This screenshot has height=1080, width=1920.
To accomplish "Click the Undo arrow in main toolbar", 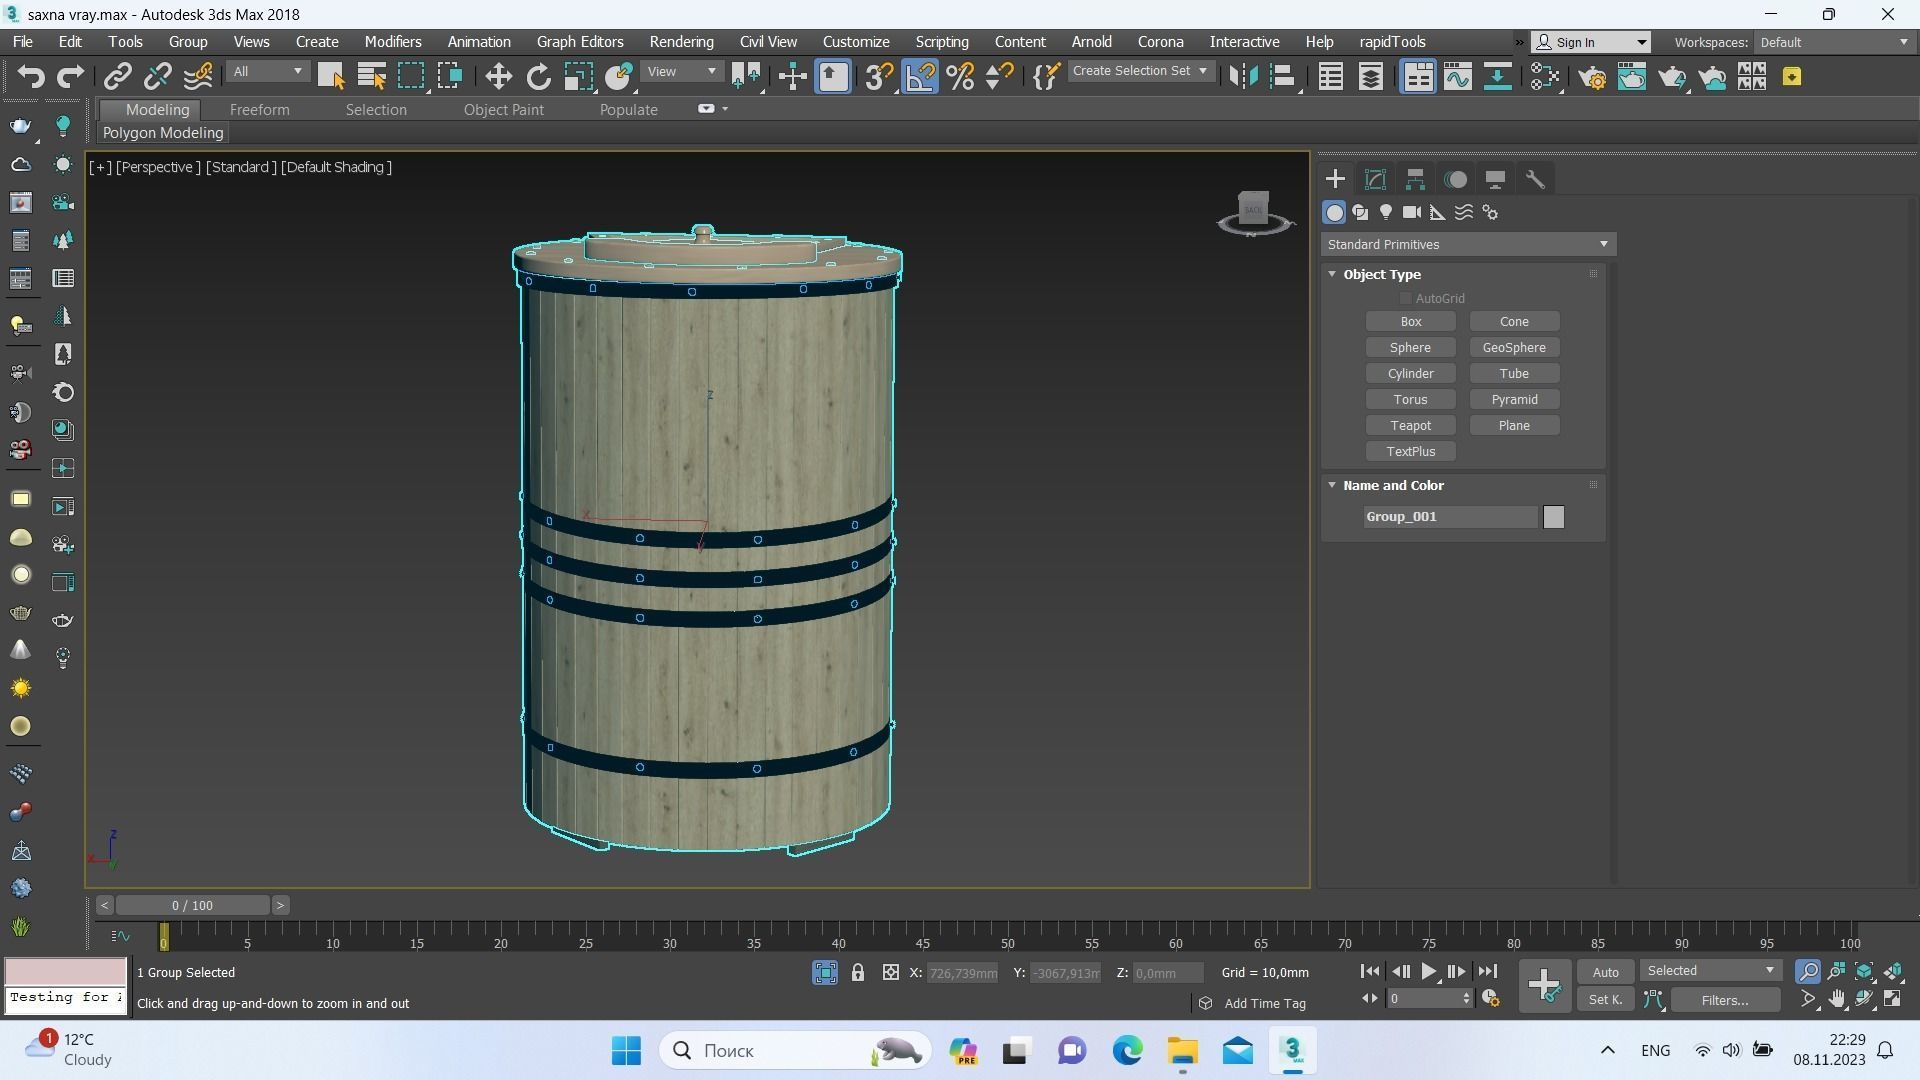I will 30,76.
